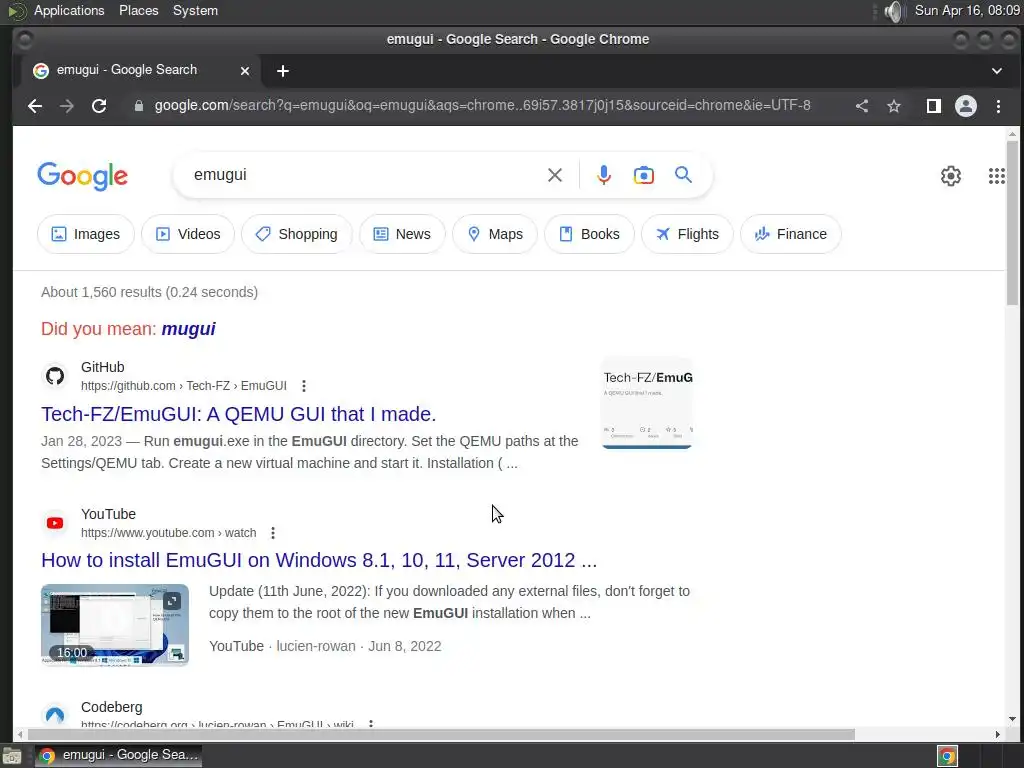1024x768 pixels.
Task: Click scroll down arrow of page
Action: 1012,719
